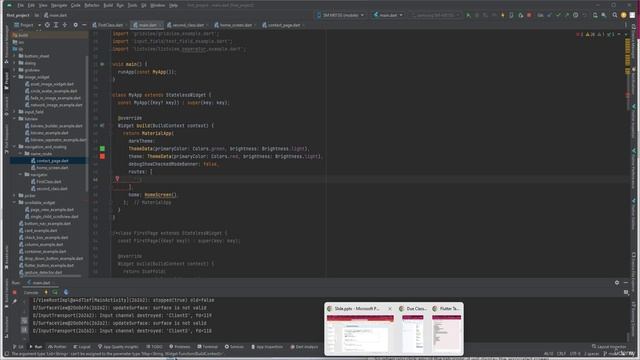The image size is (640, 360).
Task: Collapse the image_widget folder
Action: 15,77
